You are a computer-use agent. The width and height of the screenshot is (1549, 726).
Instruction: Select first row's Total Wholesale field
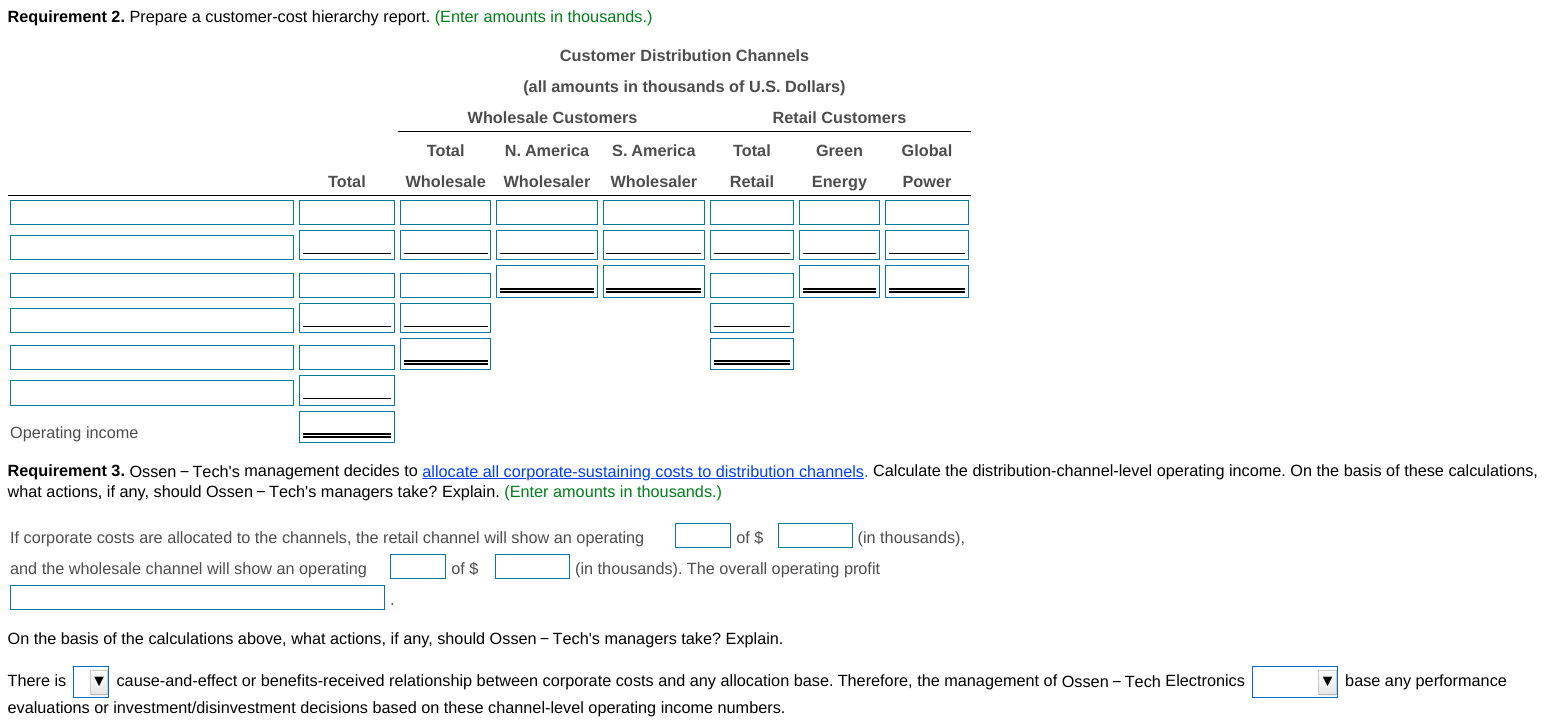tap(445, 213)
